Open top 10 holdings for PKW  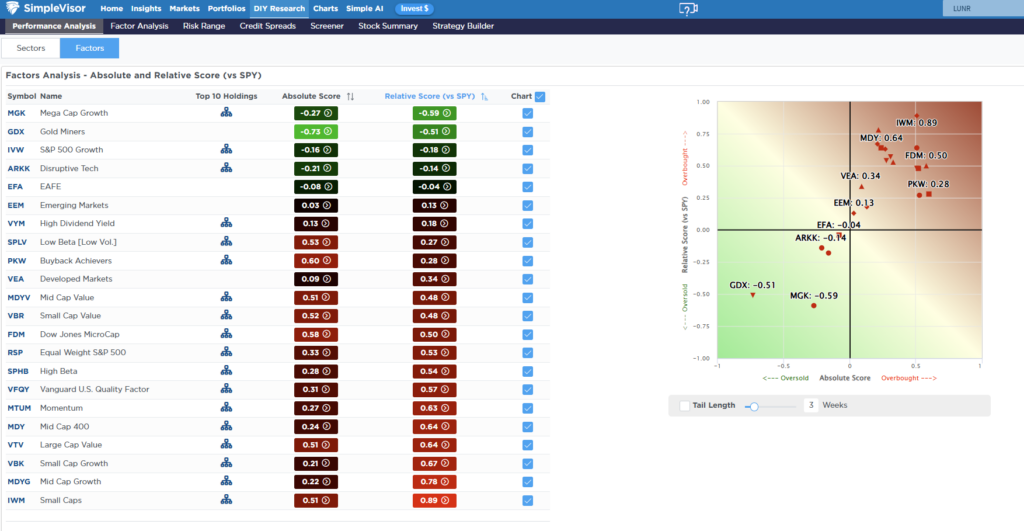coord(226,260)
